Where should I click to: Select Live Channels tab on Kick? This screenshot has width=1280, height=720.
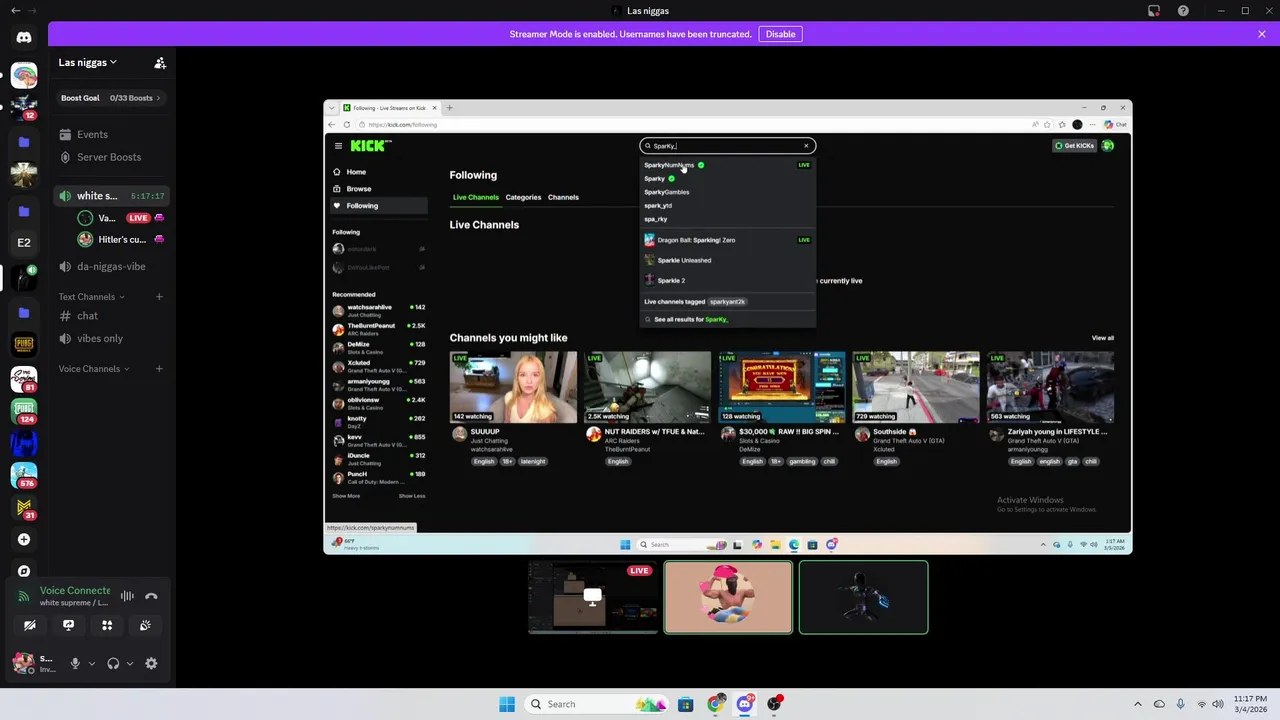(x=475, y=197)
